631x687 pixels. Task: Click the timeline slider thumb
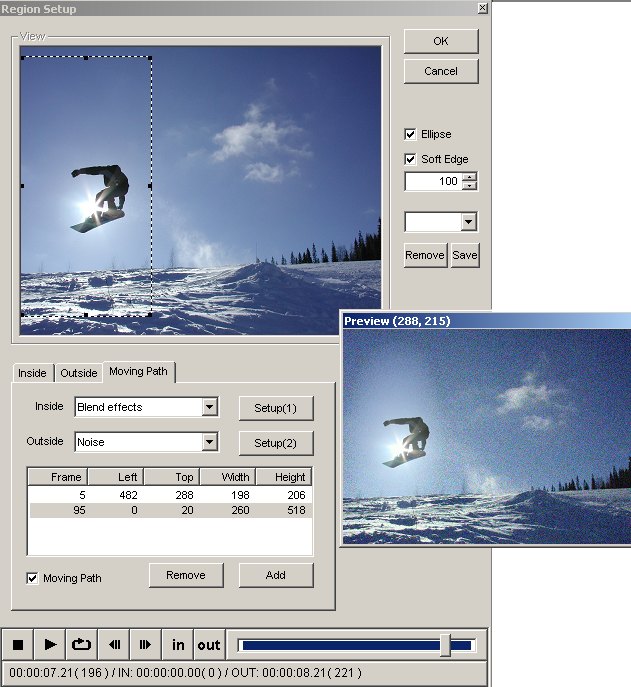tap(445, 645)
